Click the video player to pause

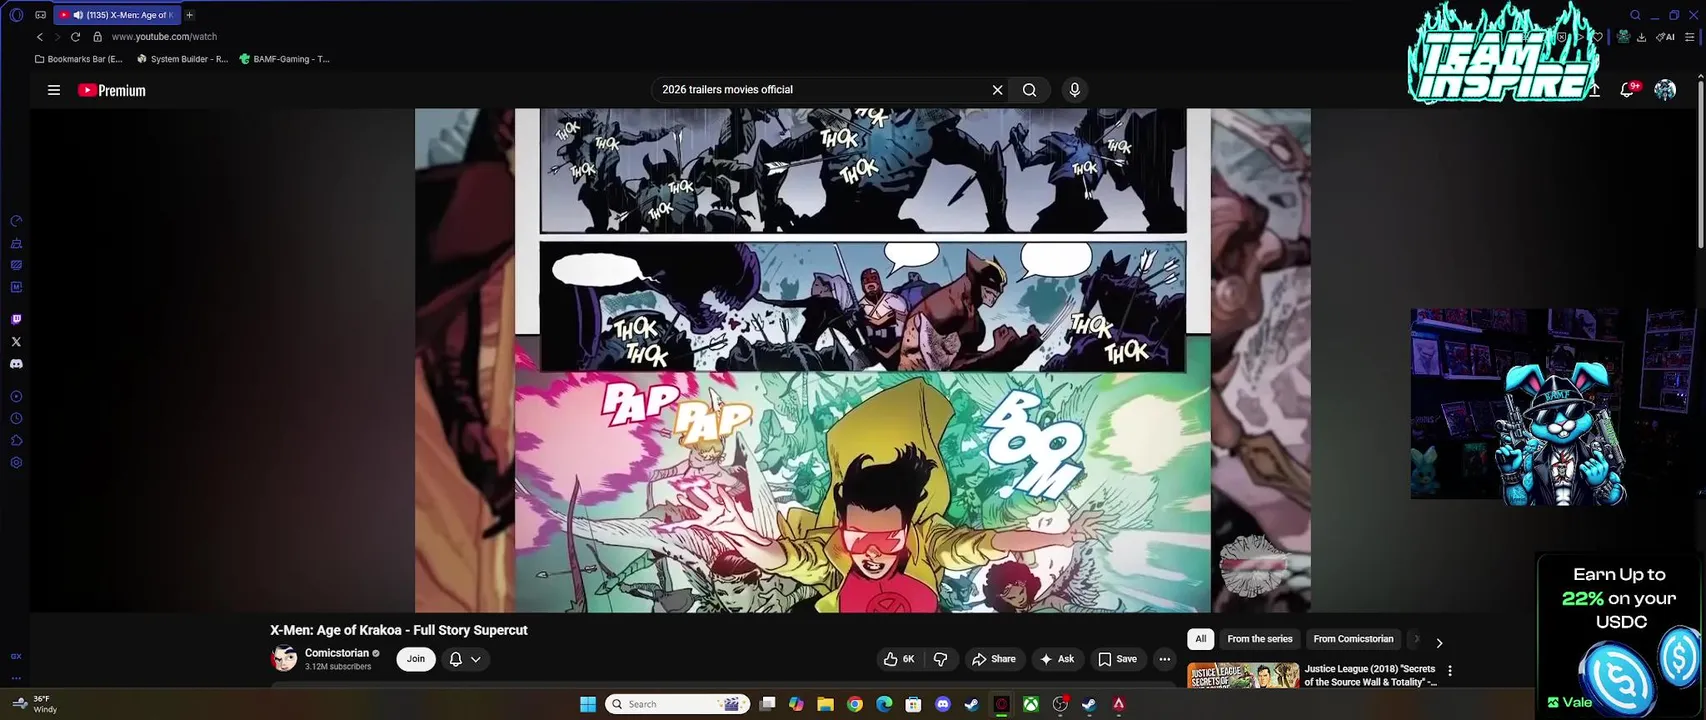click(862, 360)
